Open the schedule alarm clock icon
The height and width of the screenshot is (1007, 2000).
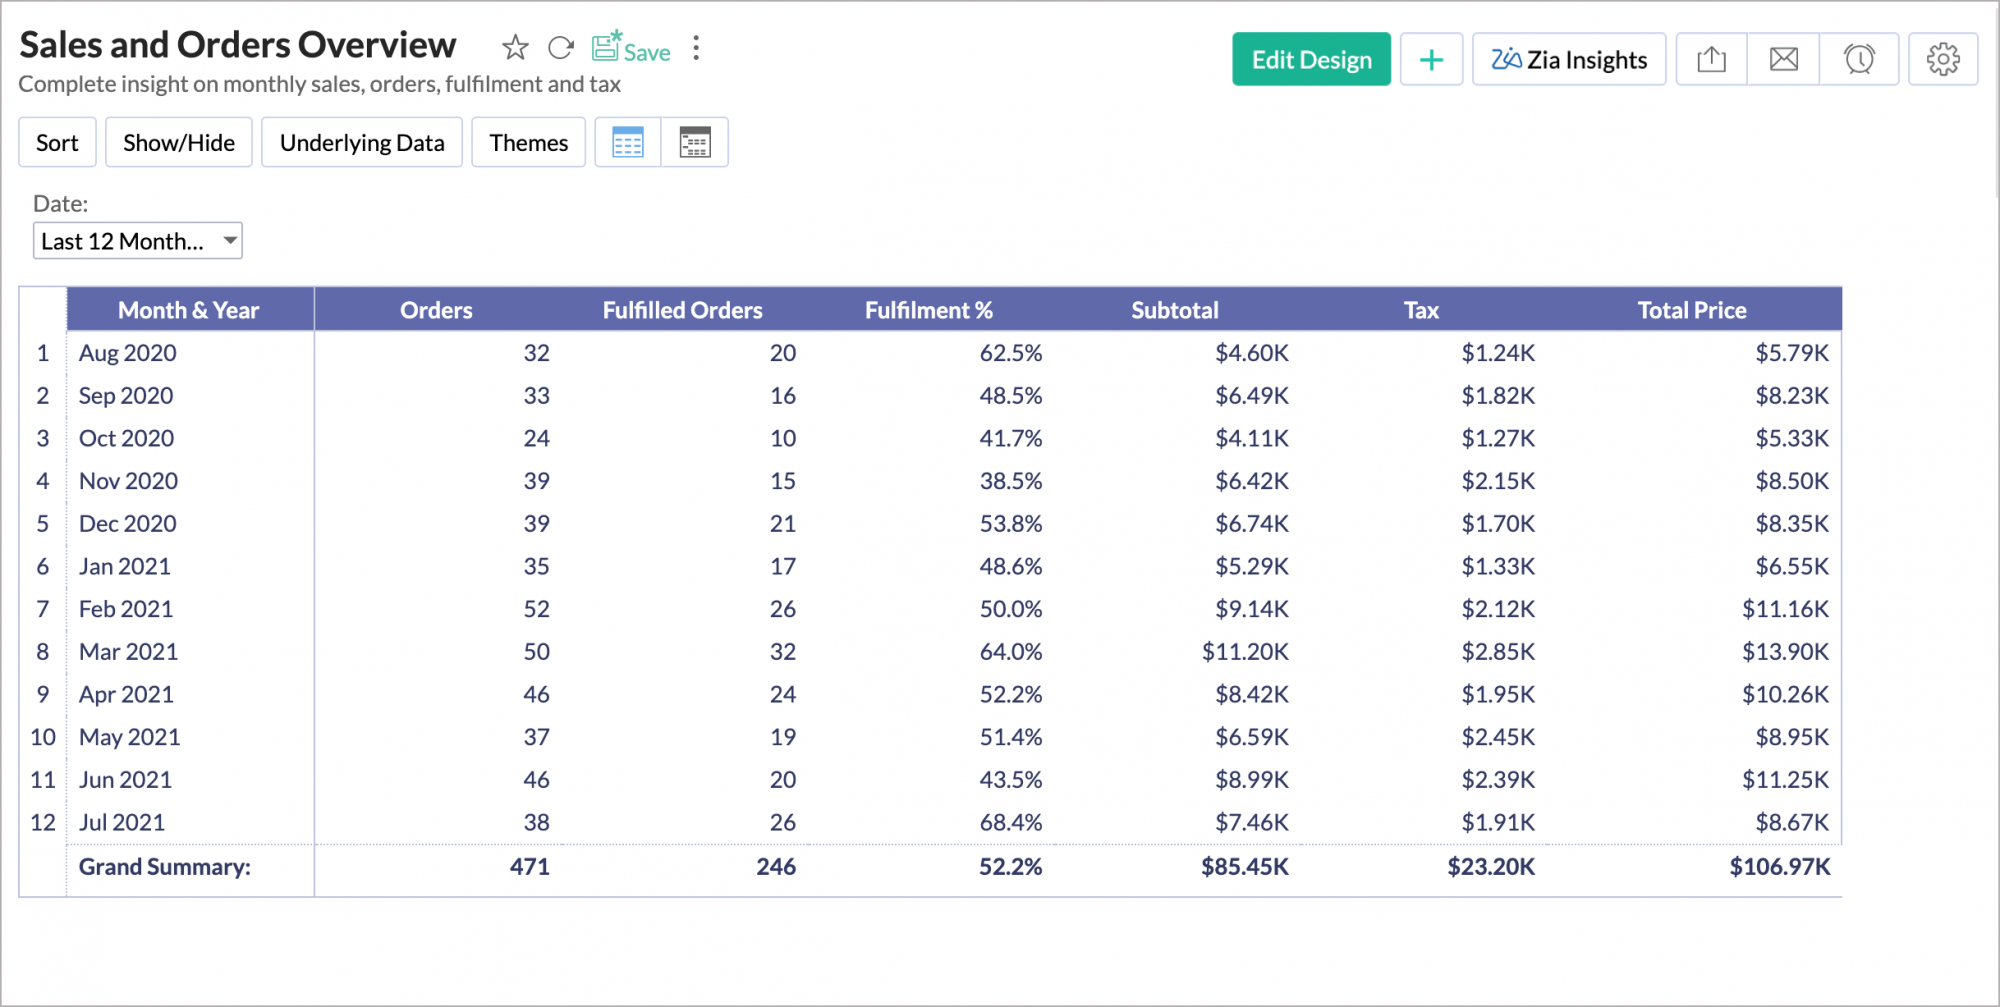click(1859, 60)
